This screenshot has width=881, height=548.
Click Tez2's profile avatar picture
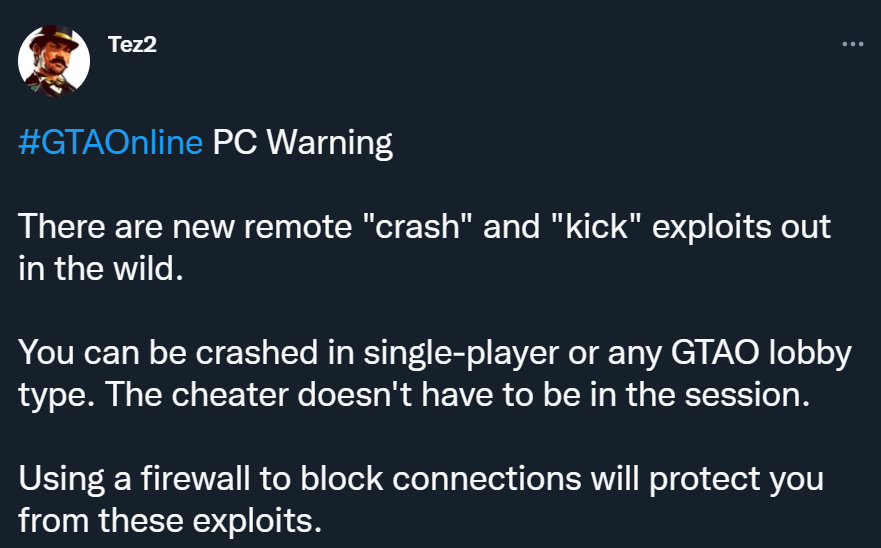click(54, 61)
